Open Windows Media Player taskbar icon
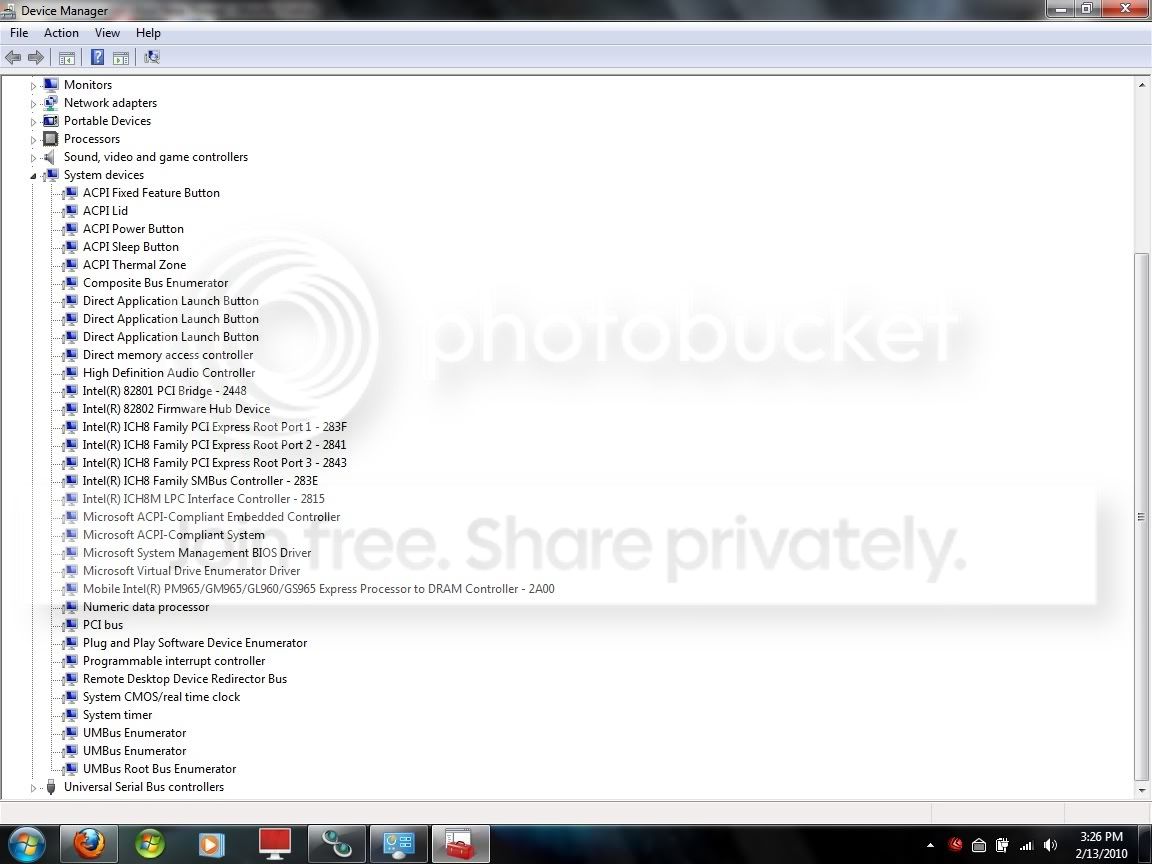The width and height of the screenshot is (1152, 864). click(212, 843)
